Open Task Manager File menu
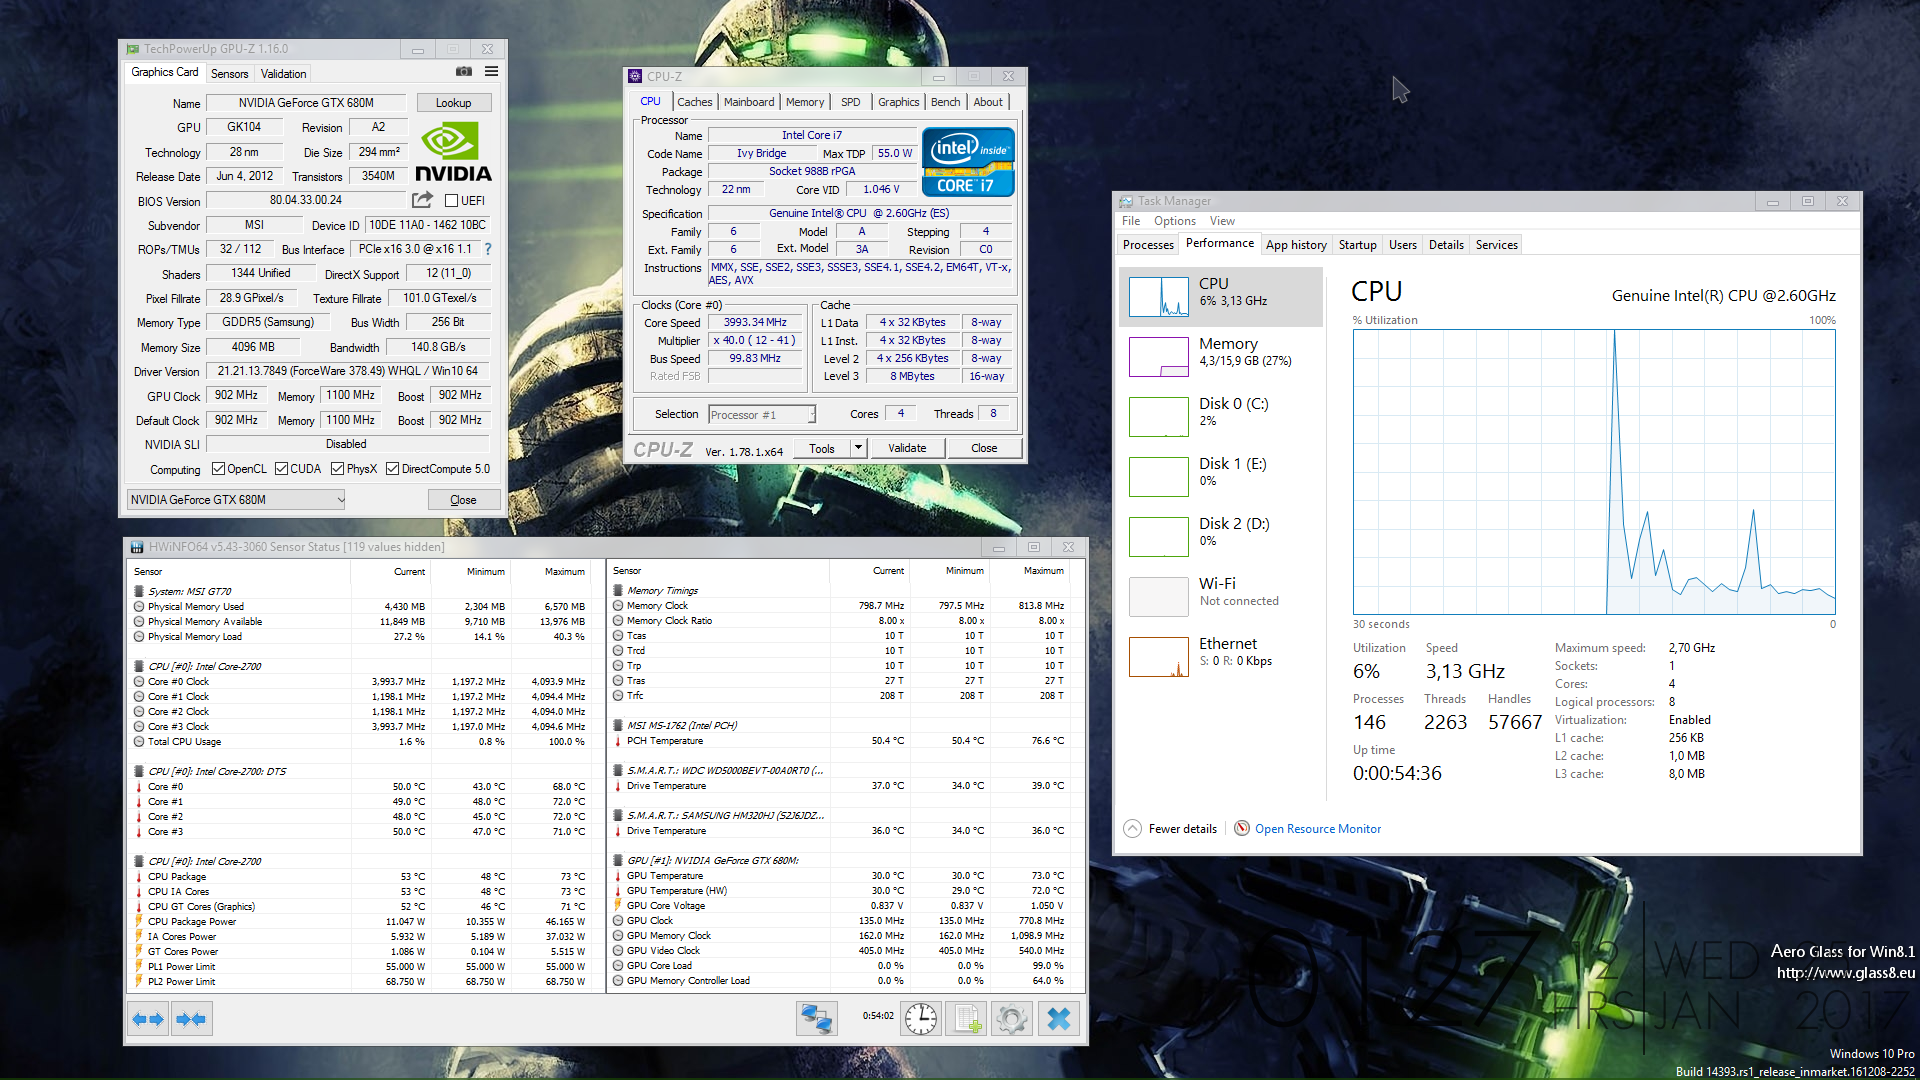 click(1131, 221)
